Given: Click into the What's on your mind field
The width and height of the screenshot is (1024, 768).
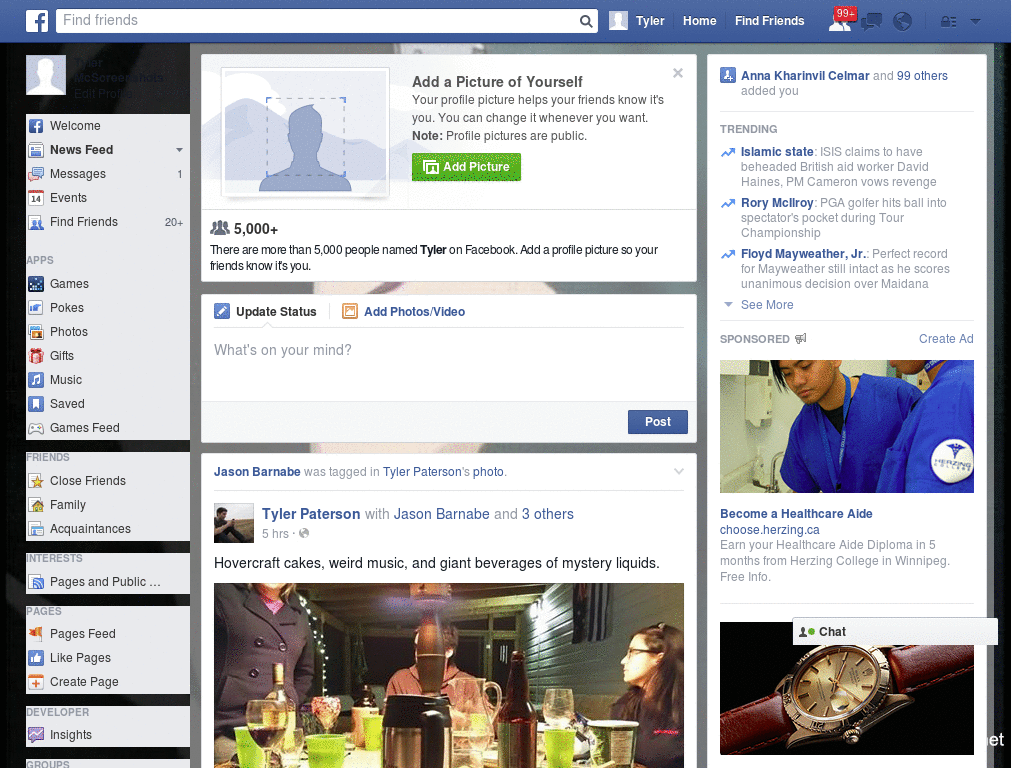Looking at the screenshot, I should click(449, 364).
